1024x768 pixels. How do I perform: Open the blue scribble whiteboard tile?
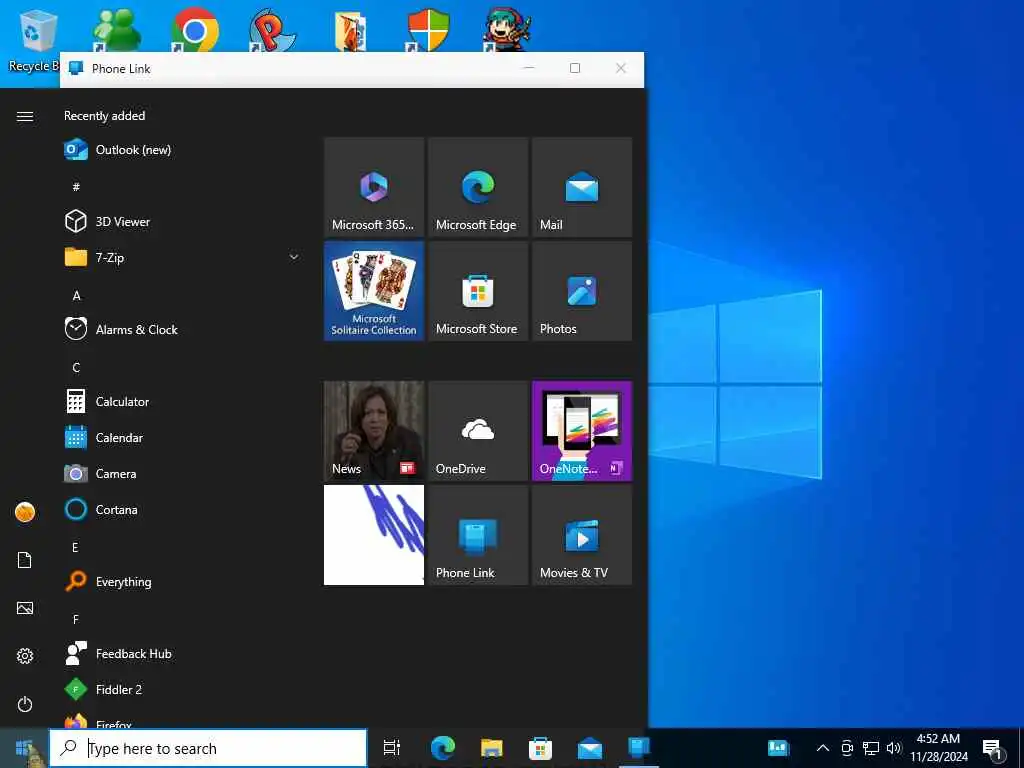(x=374, y=535)
